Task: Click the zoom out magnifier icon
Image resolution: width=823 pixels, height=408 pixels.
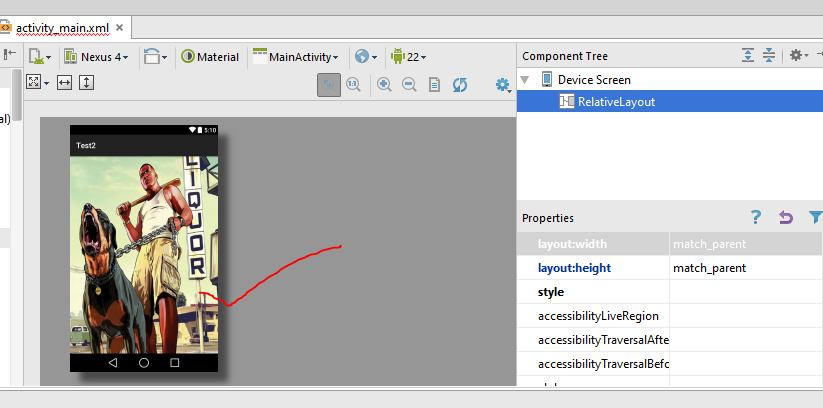Action: coord(409,86)
